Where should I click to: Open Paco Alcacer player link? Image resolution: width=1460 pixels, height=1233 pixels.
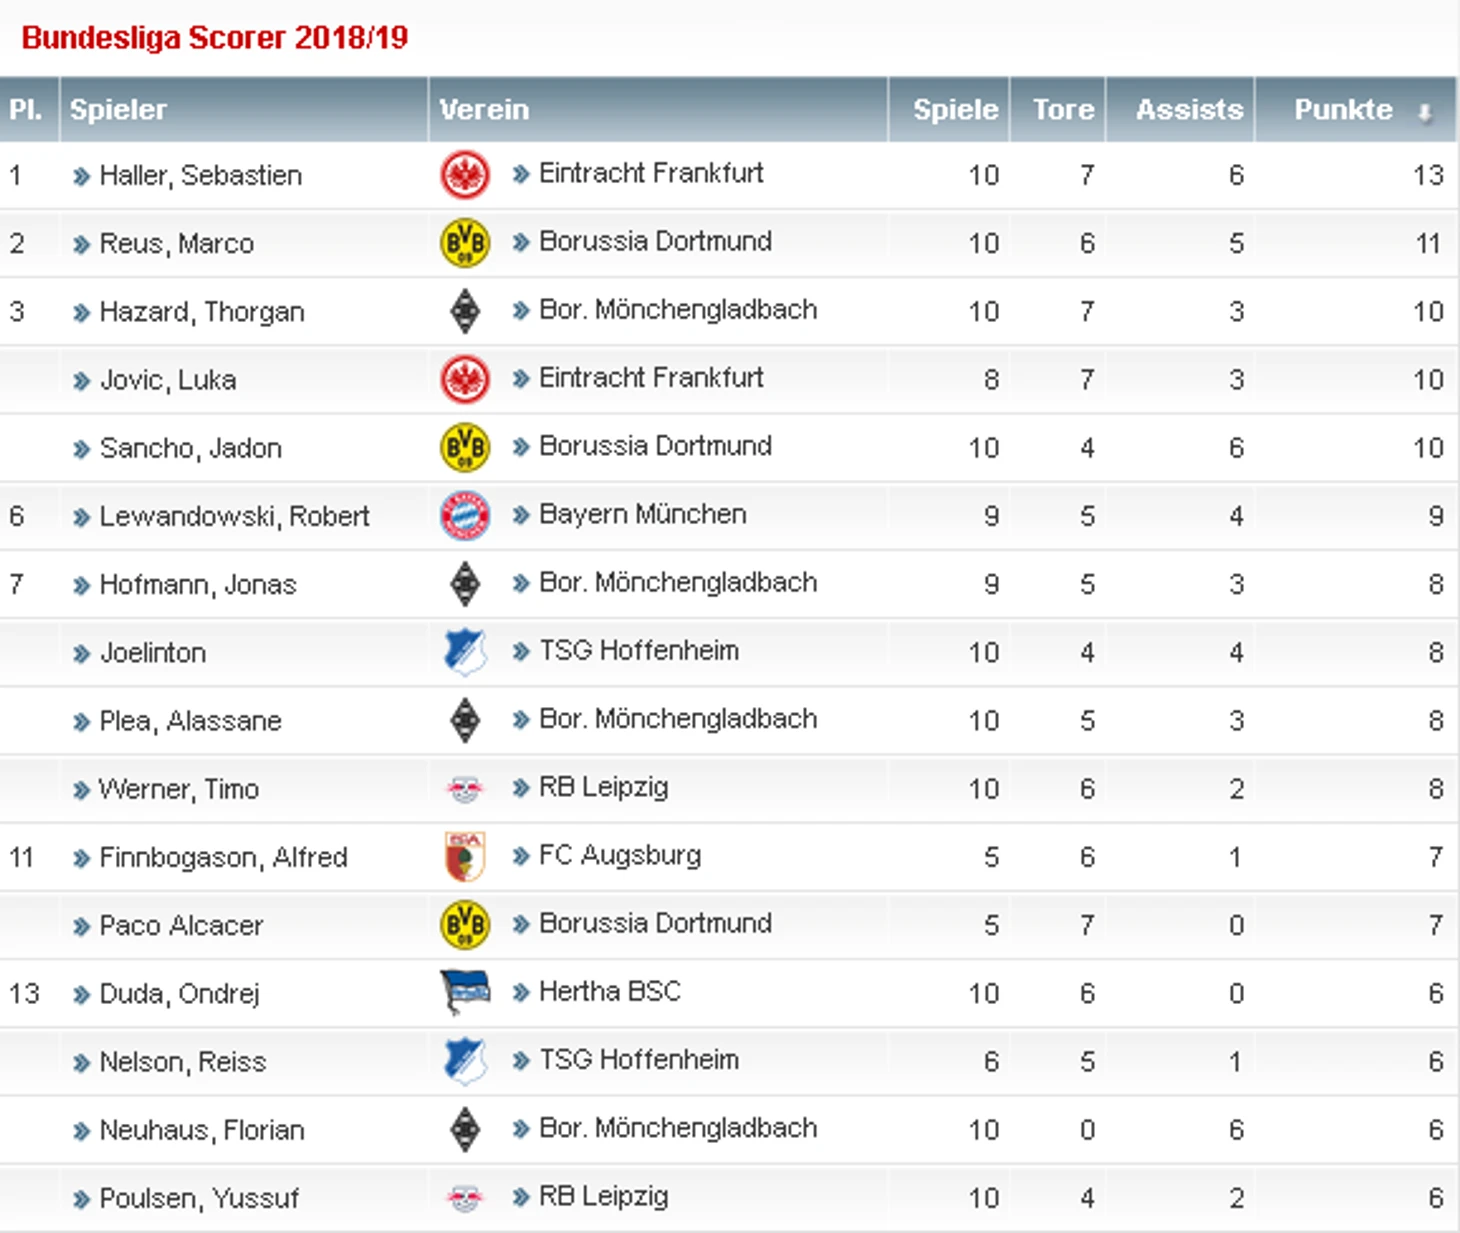[x=181, y=926]
